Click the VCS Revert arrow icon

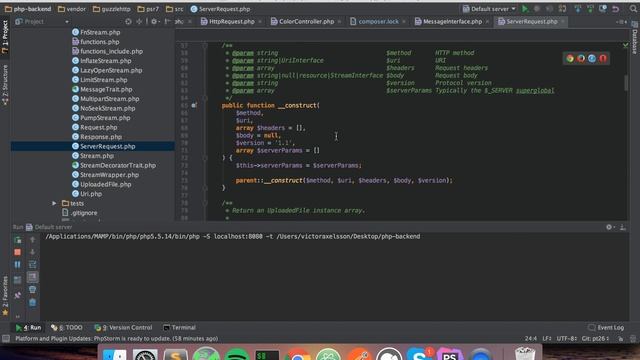point(616,9)
